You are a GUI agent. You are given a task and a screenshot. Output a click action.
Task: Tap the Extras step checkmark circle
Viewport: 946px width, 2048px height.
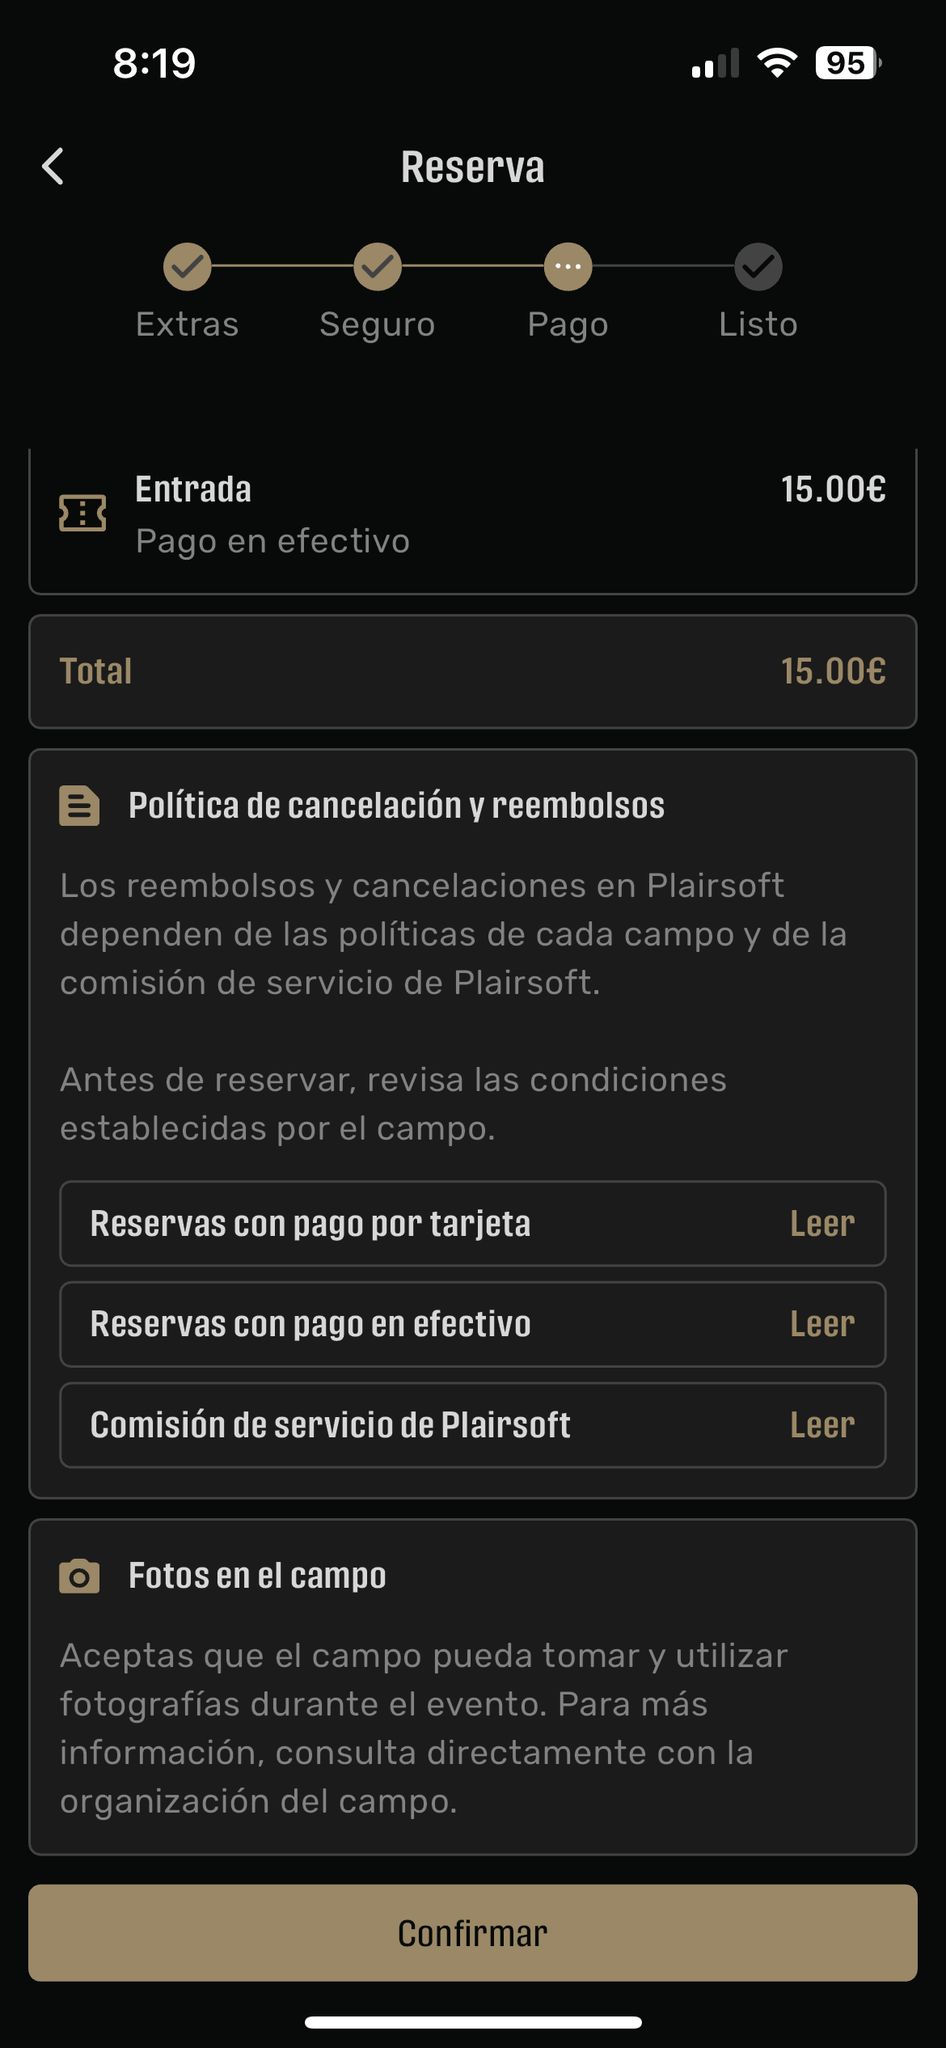point(187,267)
